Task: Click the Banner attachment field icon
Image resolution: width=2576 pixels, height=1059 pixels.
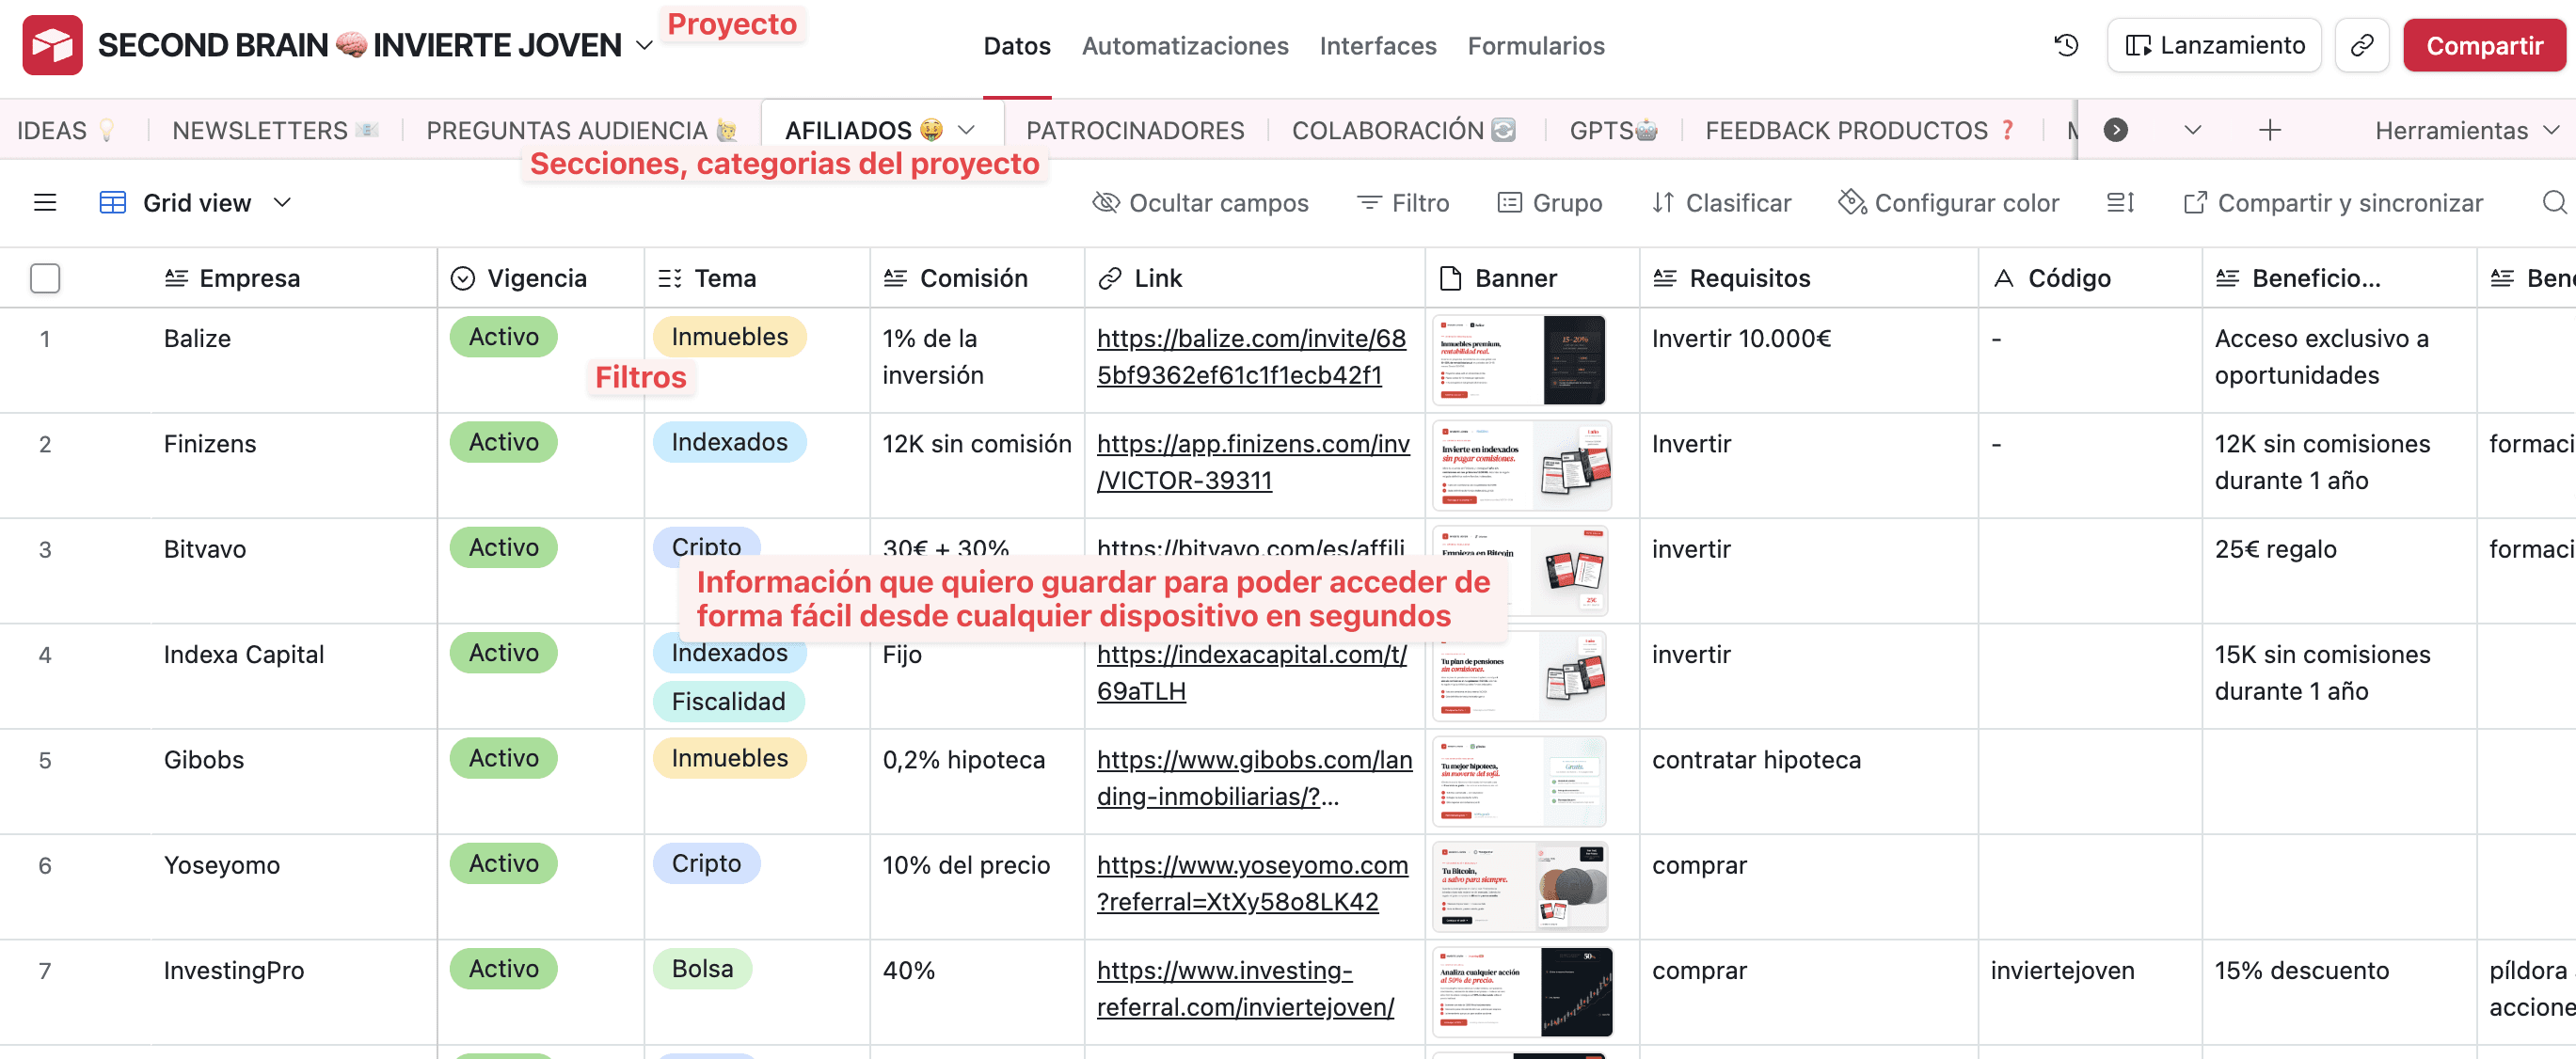Action: point(1451,278)
